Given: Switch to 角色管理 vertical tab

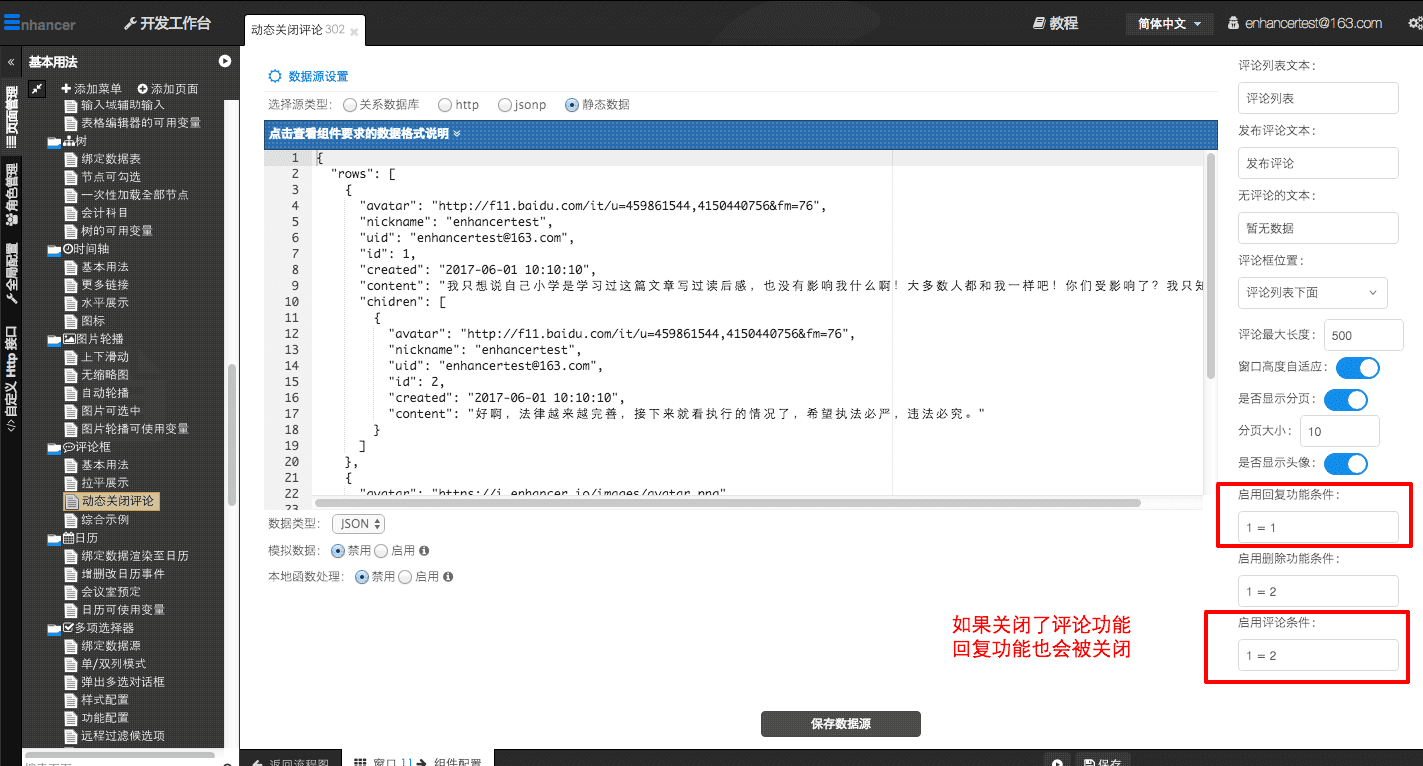Looking at the screenshot, I should point(12,194).
